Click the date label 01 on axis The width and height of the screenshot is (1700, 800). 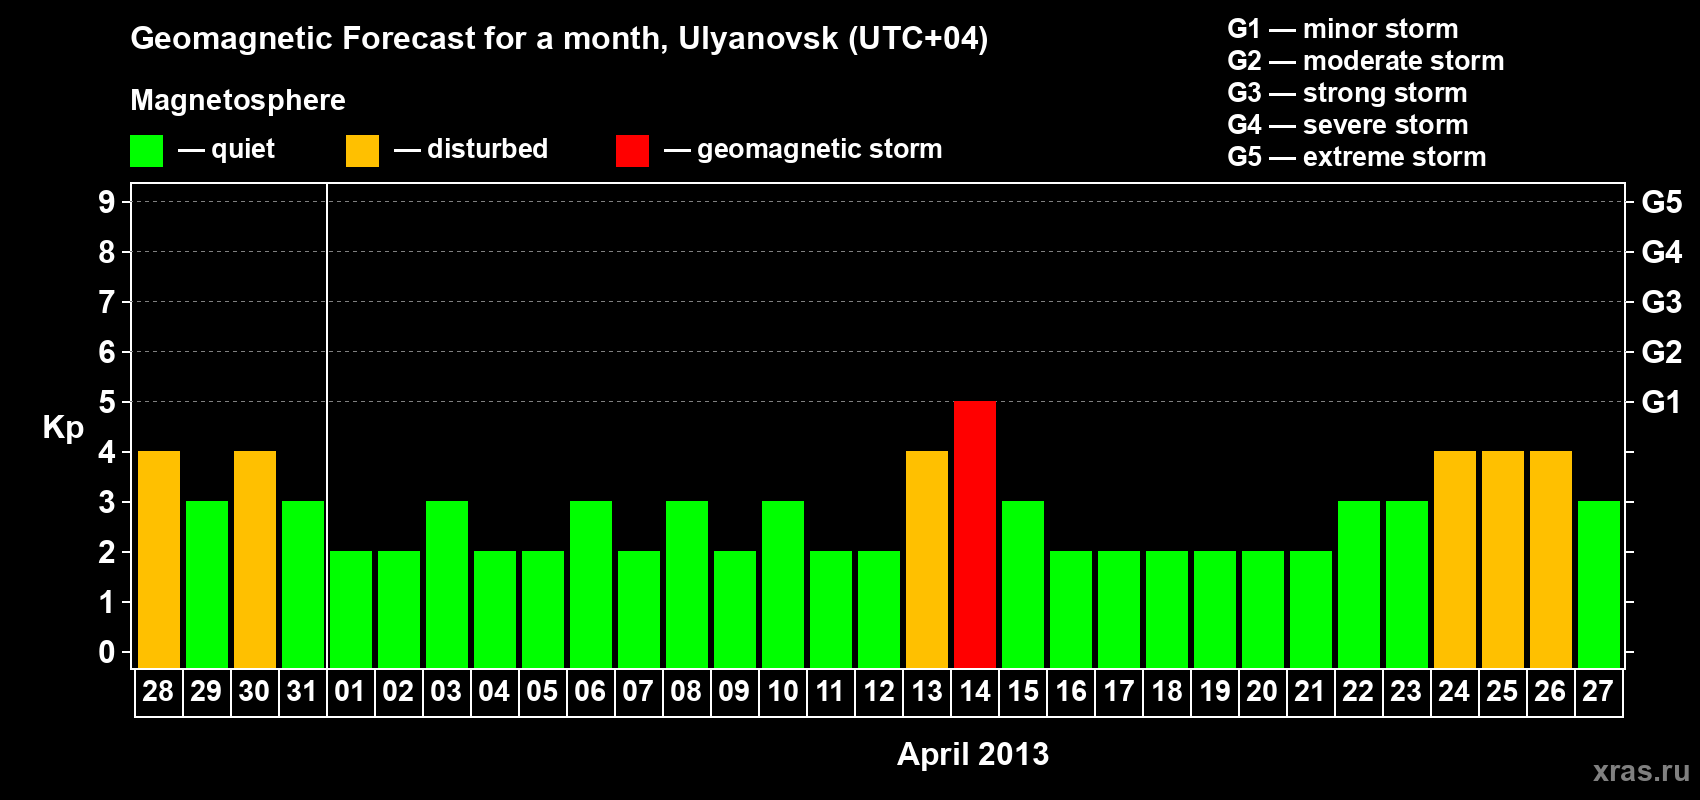pyautogui.click(x=351, y=692)
